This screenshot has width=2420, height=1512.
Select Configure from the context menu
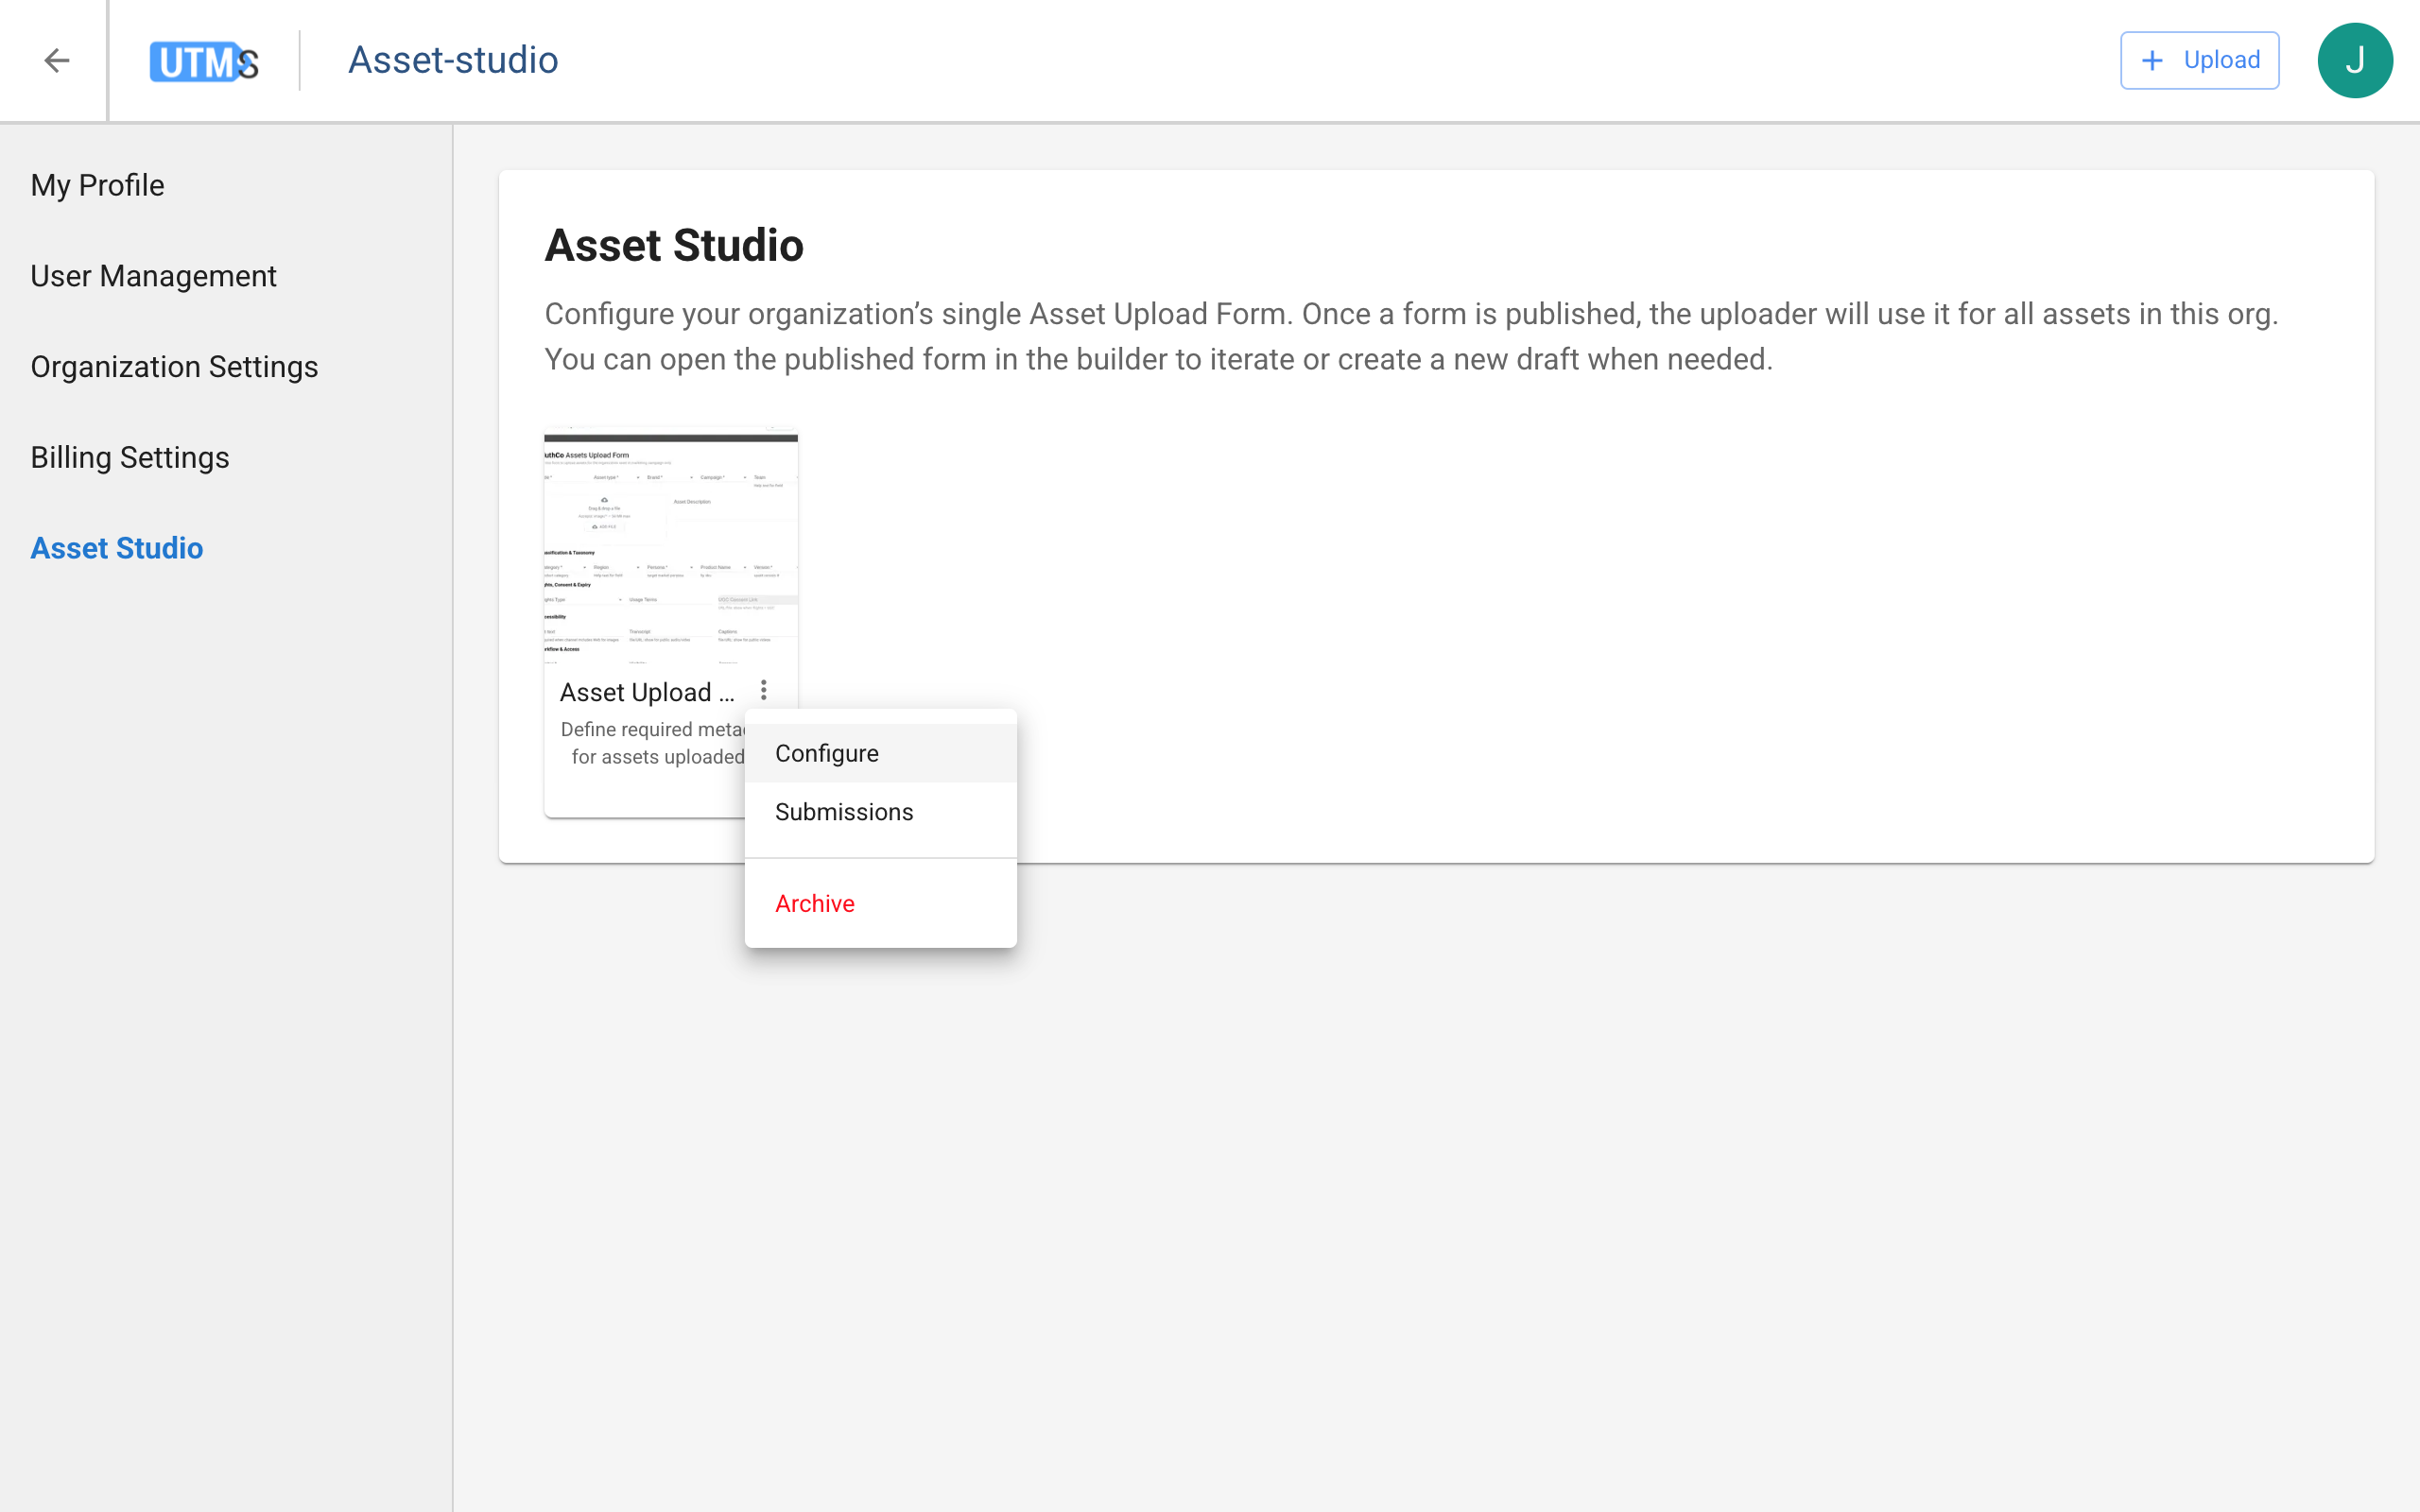click(827, 753)
